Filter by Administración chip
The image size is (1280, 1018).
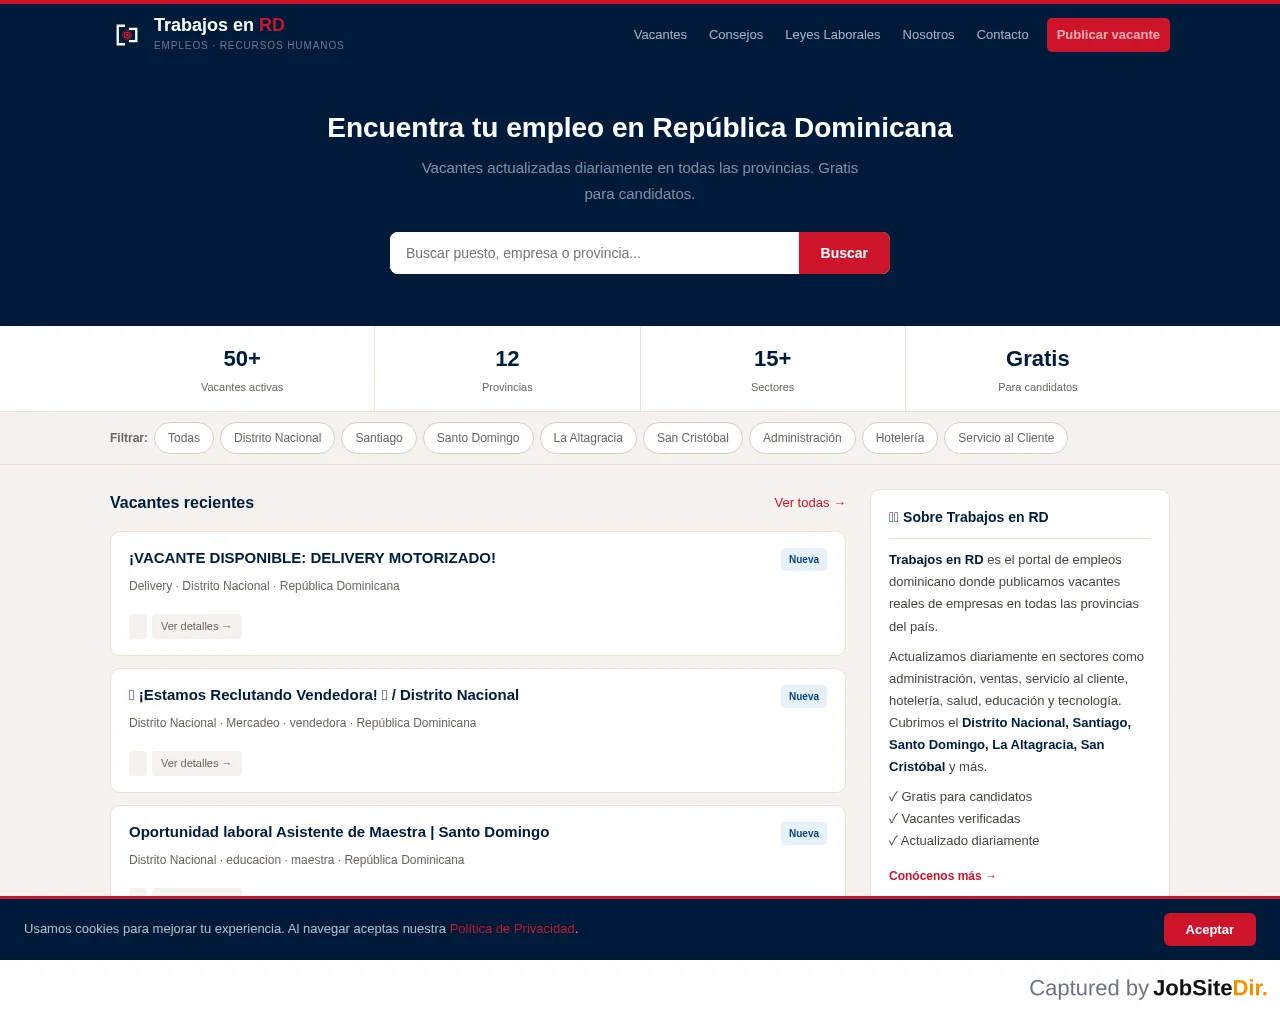tap(802, 438)
